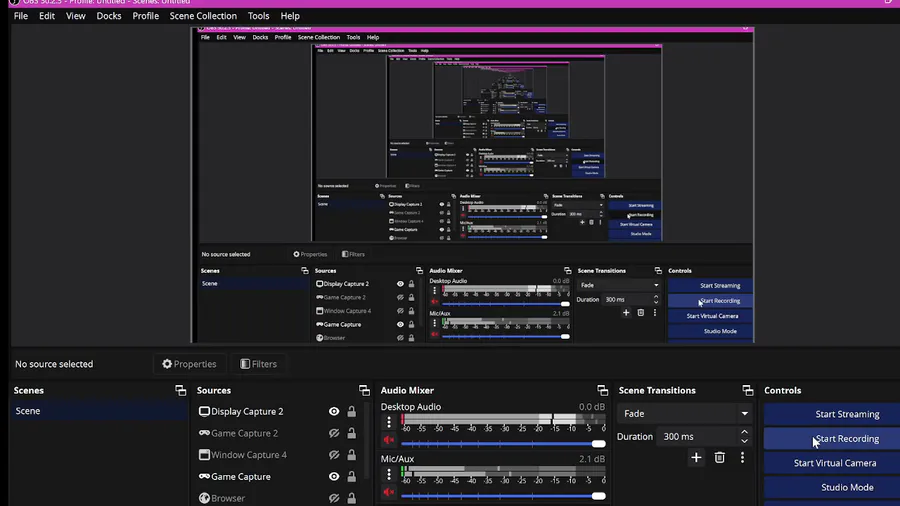900x506 pixels.
Task: Open the File menu
Action: (21, 16)
